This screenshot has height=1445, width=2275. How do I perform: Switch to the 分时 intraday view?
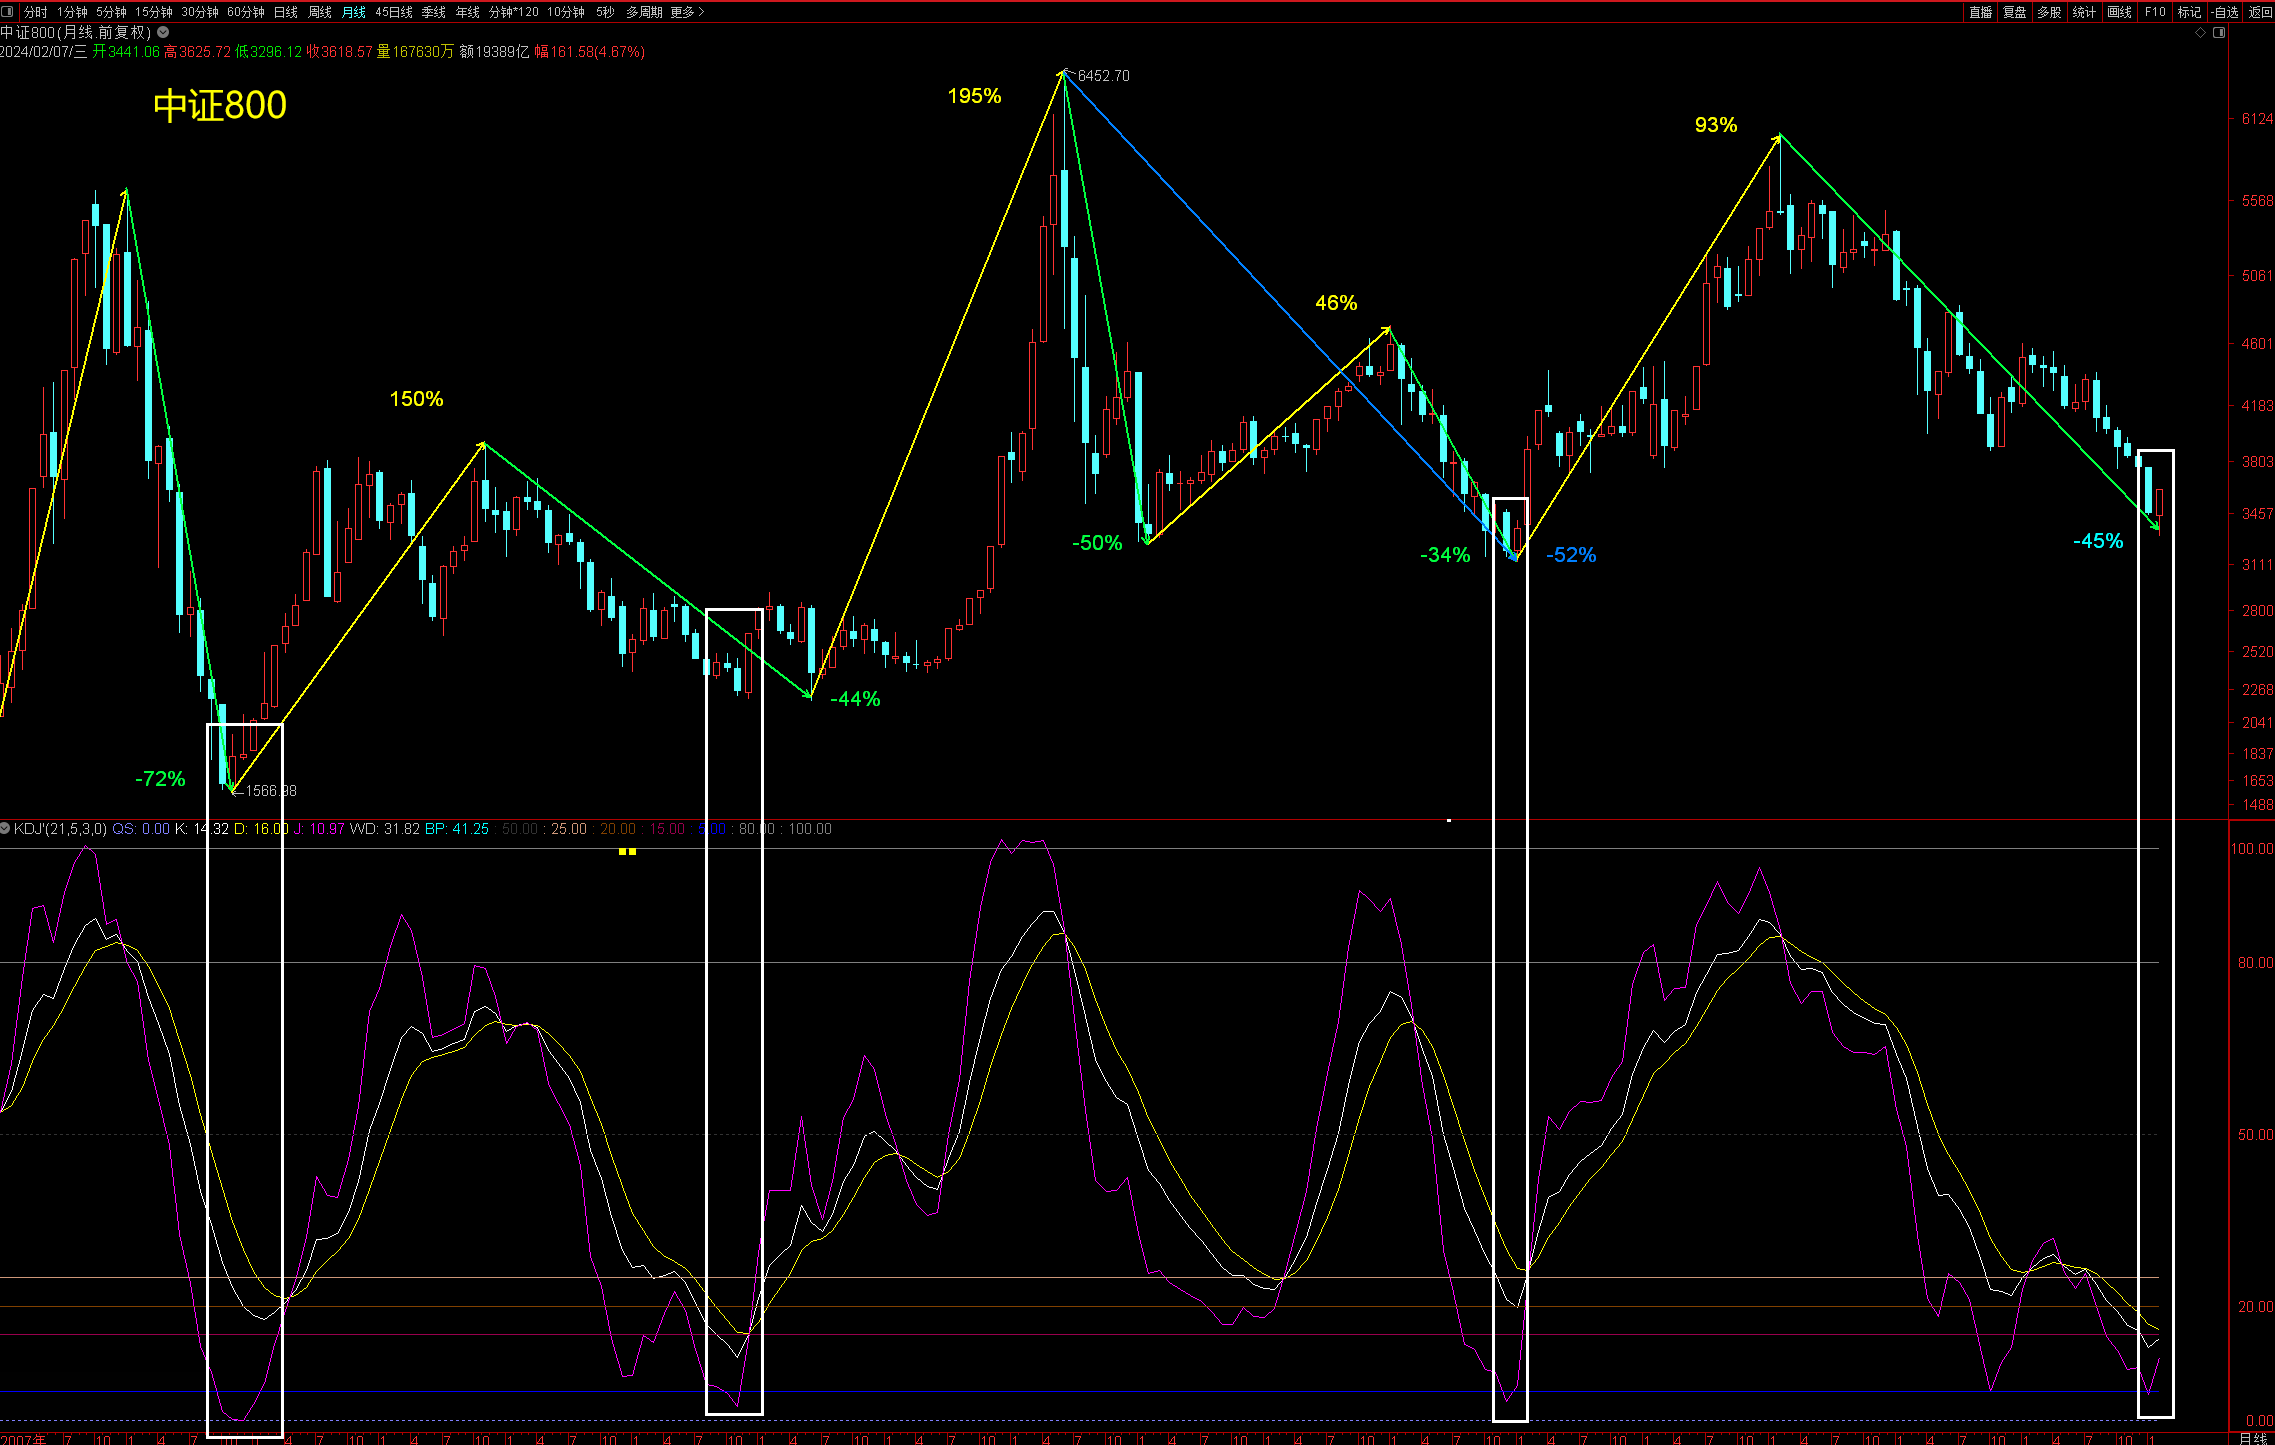(35, 12)
